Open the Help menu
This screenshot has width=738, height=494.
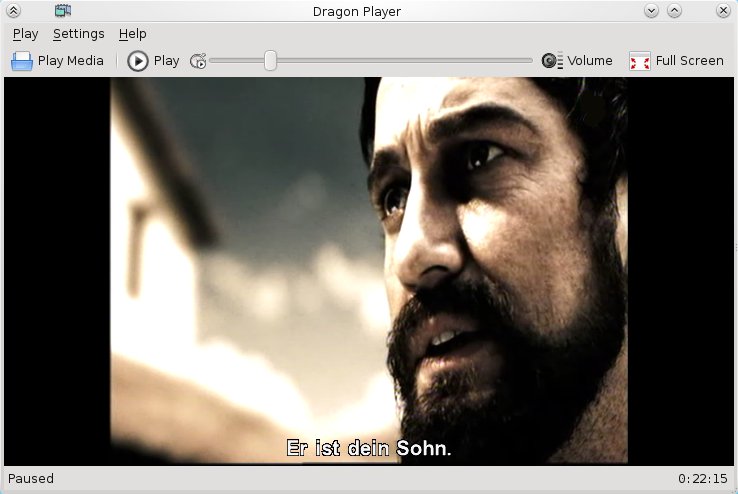tap(132, 34)
